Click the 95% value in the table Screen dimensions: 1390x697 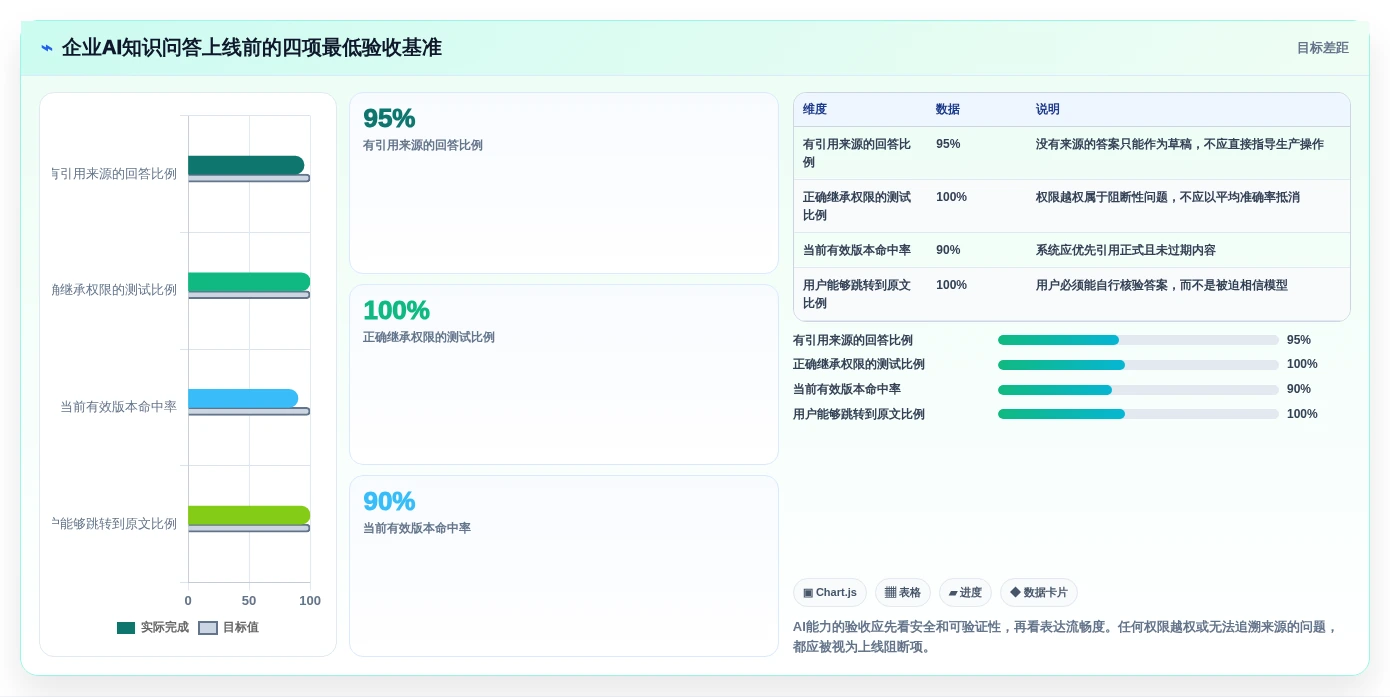coord(948,144)
